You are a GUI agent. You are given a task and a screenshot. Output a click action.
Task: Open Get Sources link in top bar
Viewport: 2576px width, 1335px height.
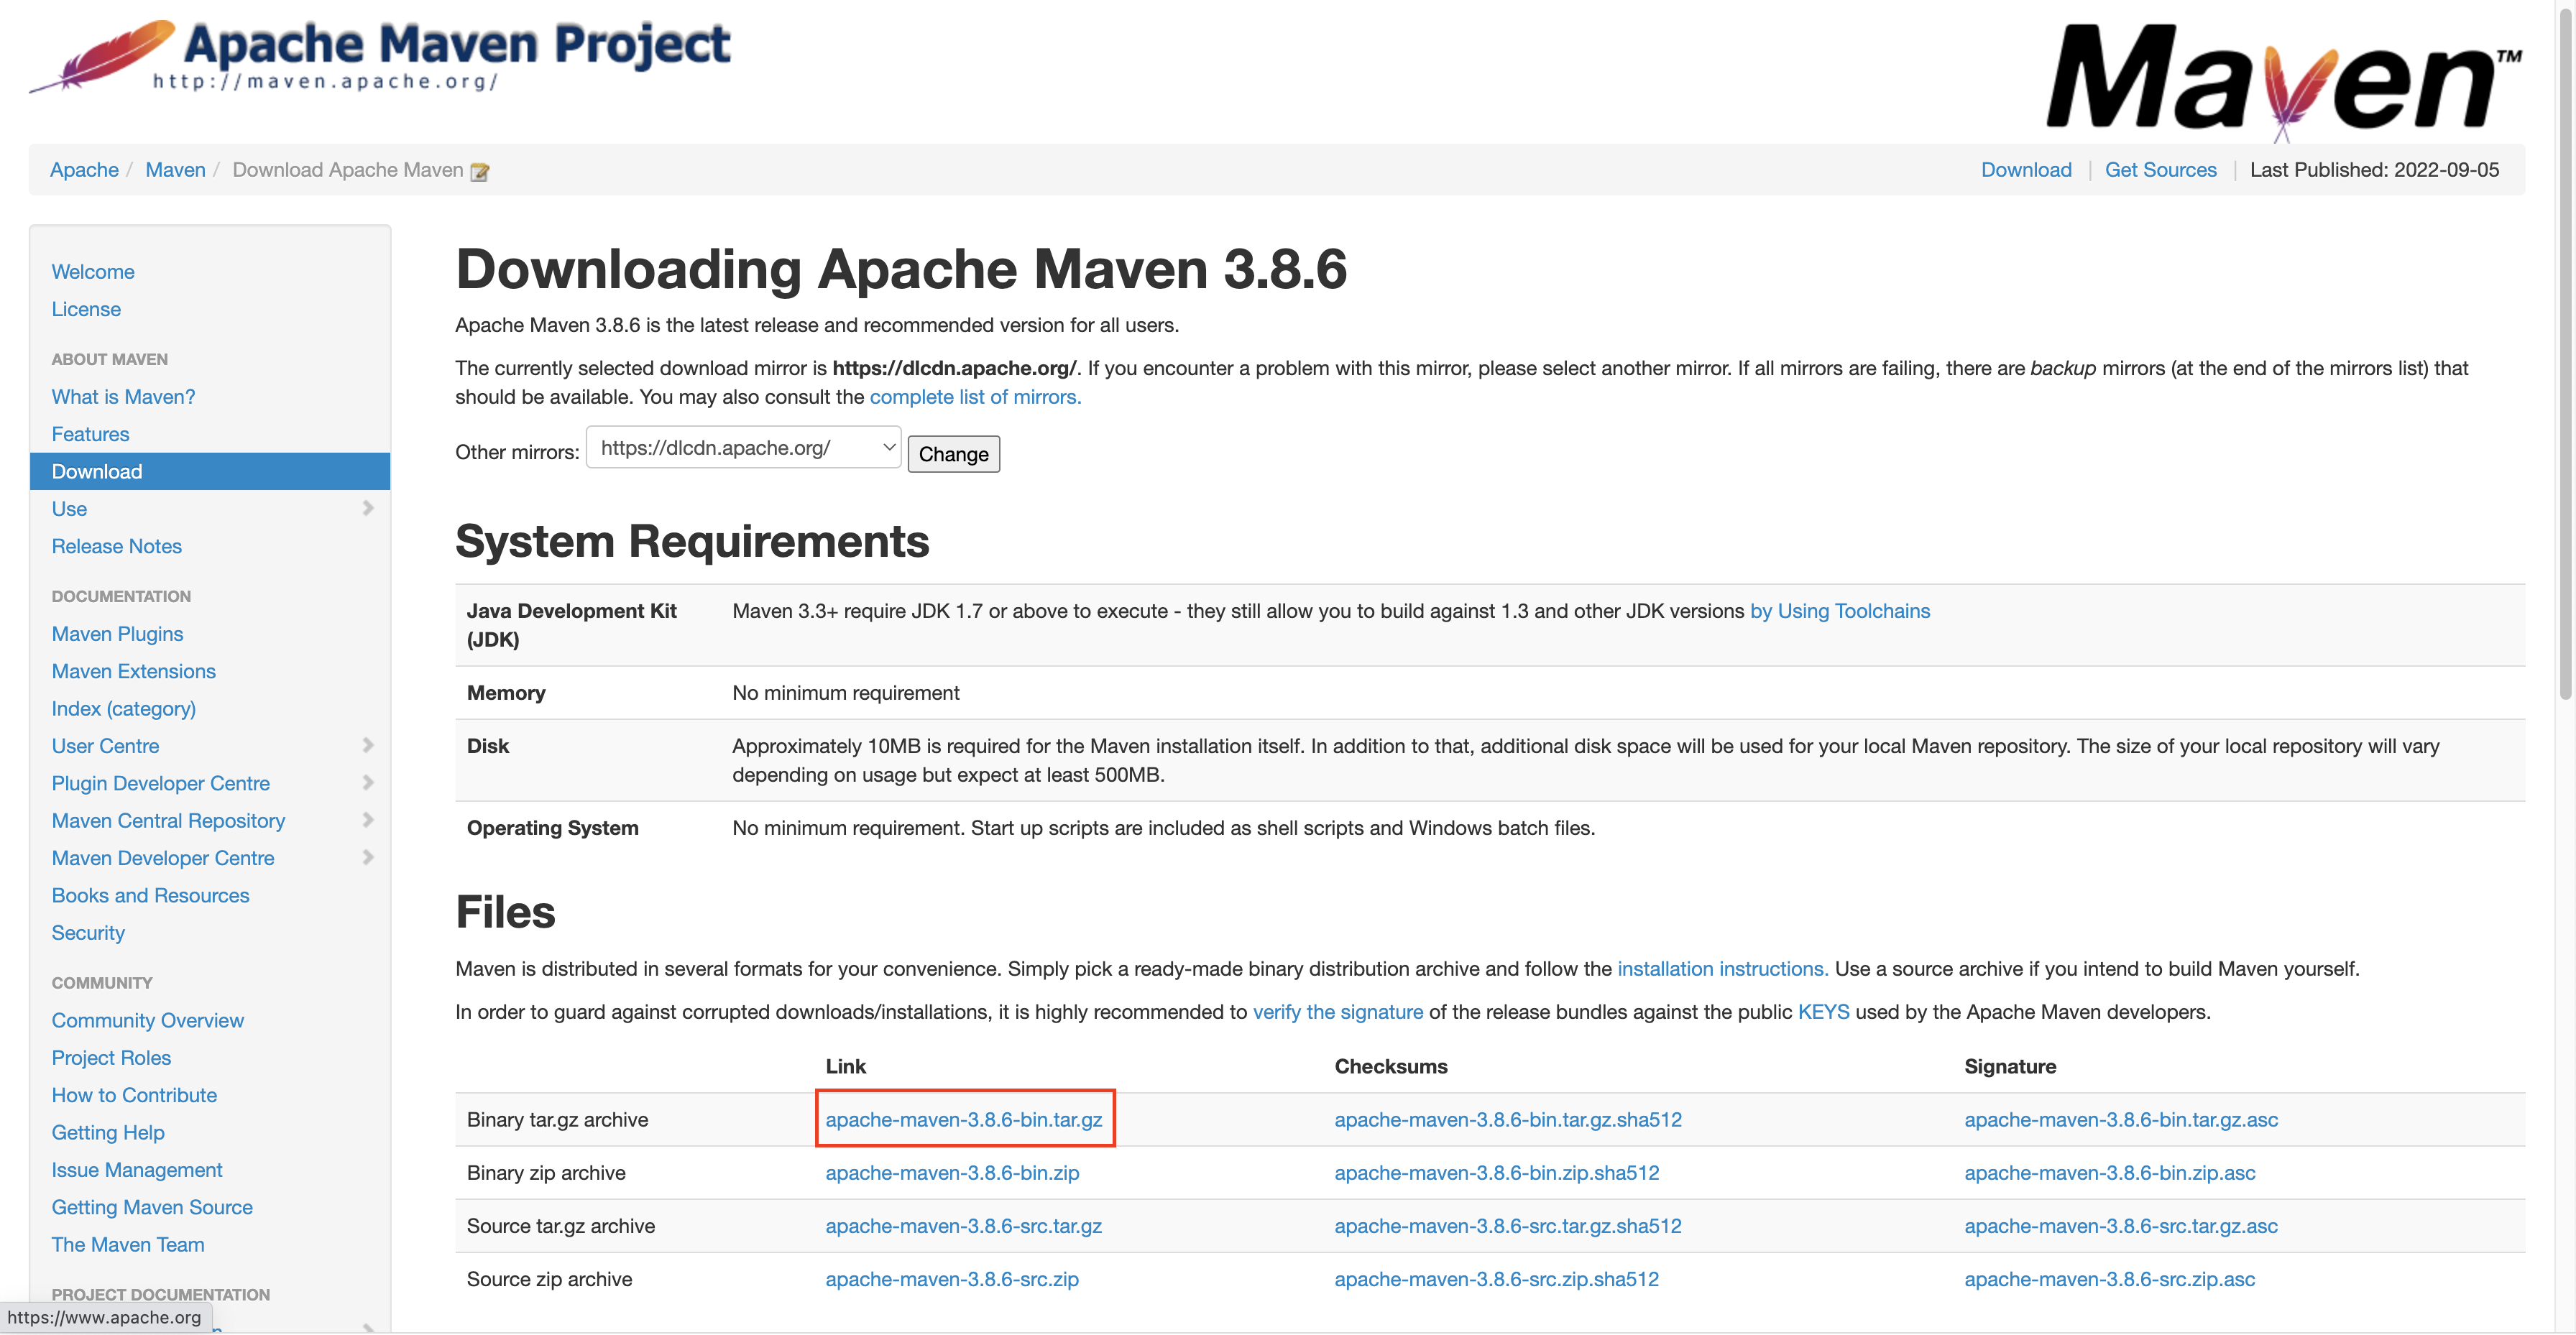coord(2160,169)
